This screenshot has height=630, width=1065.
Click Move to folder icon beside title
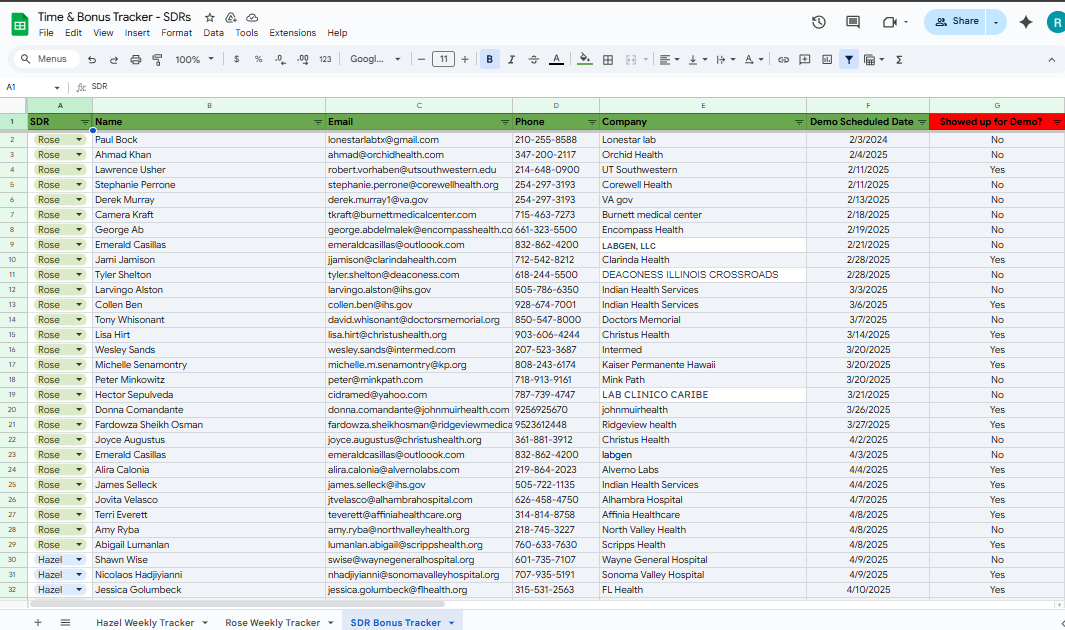[x=231, y=17]
